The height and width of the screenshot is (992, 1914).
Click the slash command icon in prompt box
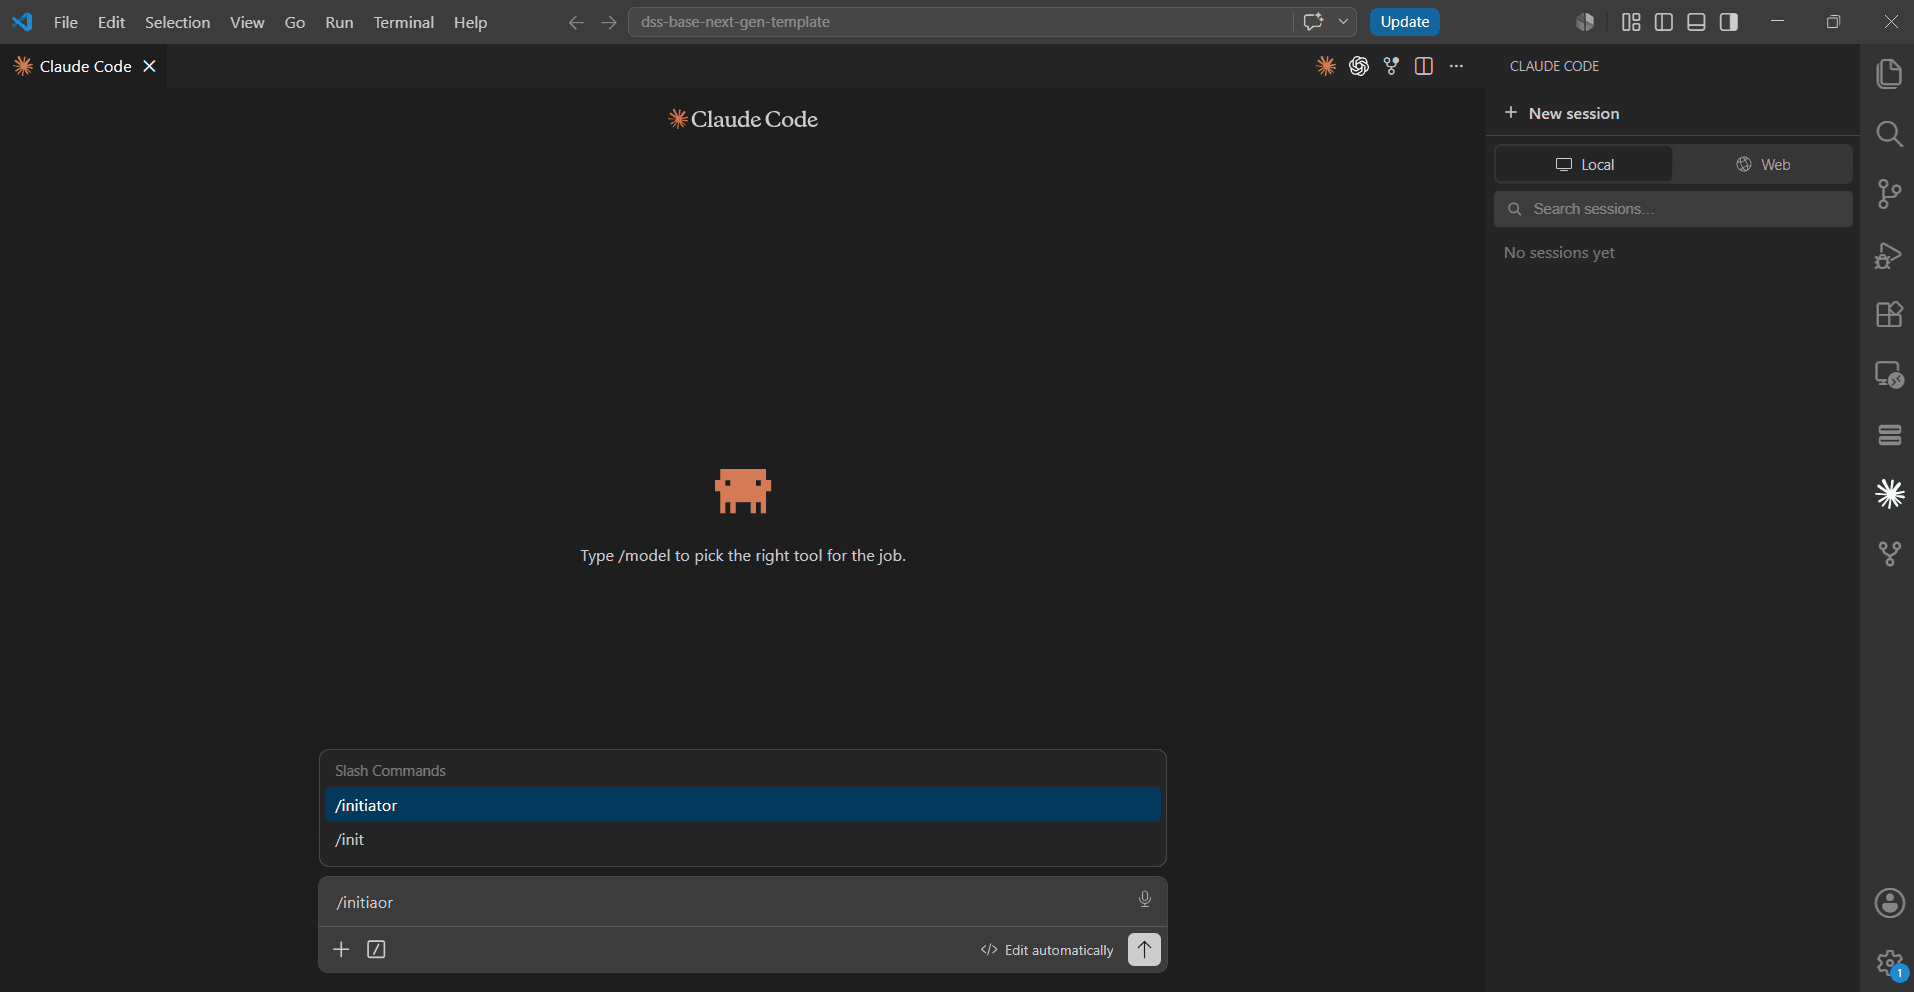[376, 949]
